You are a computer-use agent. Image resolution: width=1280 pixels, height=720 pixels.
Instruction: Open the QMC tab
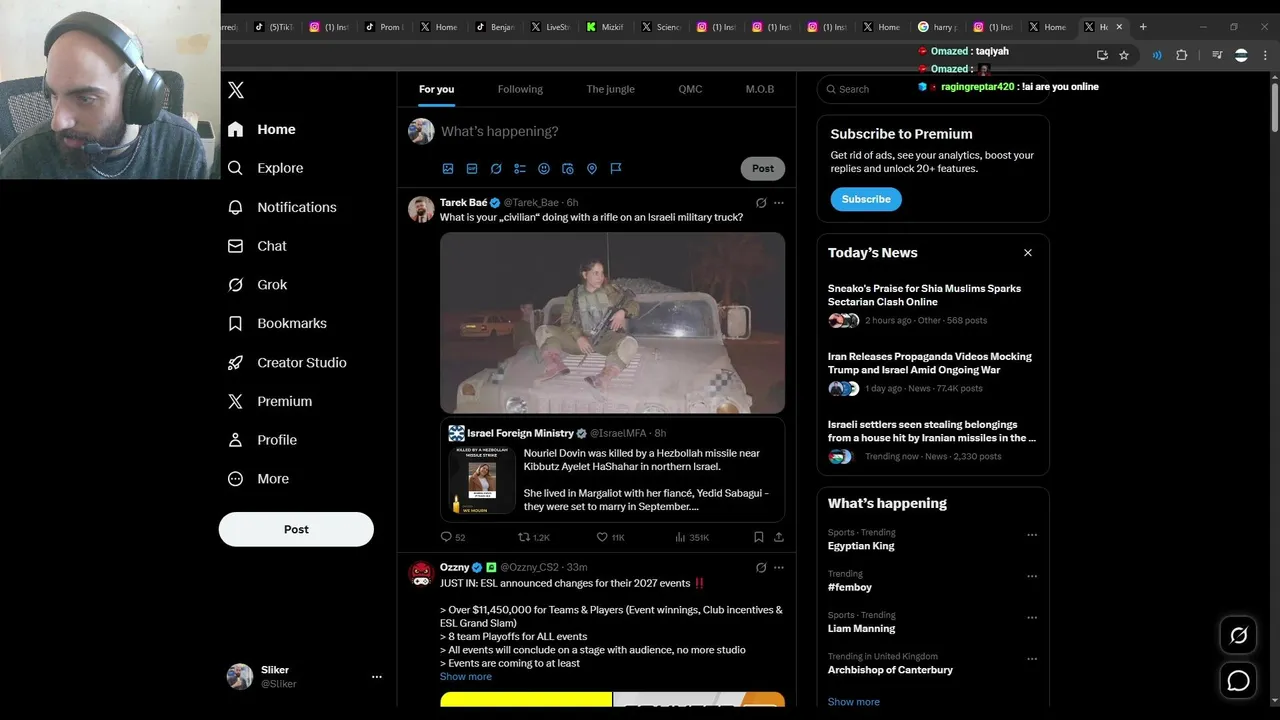690,89
